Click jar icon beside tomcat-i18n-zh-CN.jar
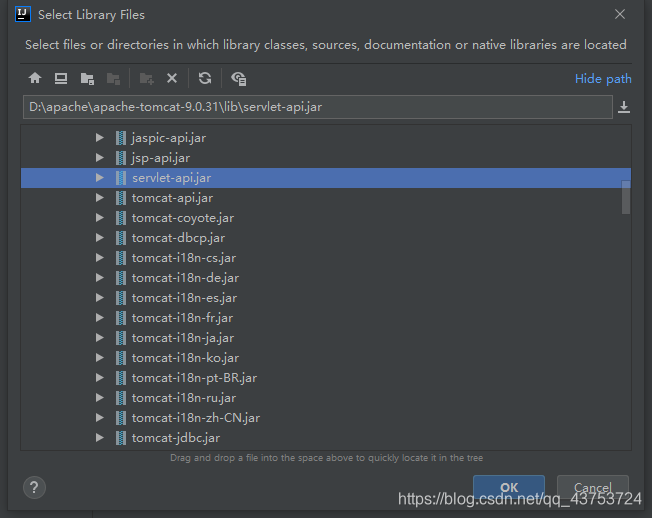The height and width of the screenshot is (518, 652). (x=121, y=417)
